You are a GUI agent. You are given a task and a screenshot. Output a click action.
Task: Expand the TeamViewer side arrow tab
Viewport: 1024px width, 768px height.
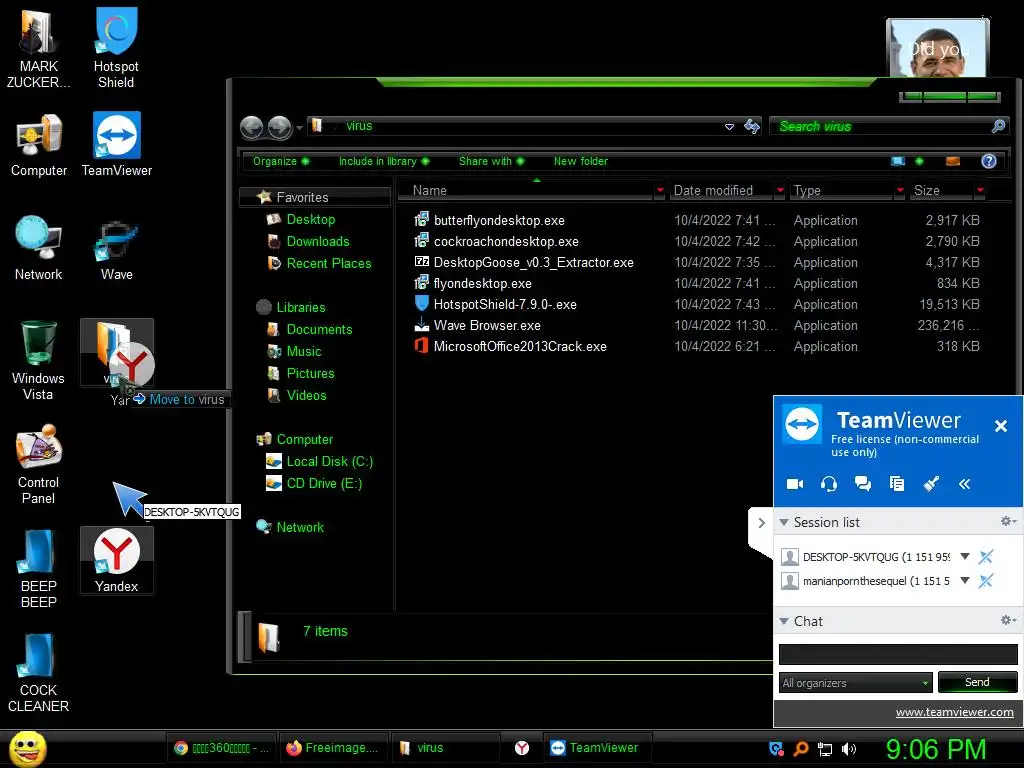tap(761, 523)
